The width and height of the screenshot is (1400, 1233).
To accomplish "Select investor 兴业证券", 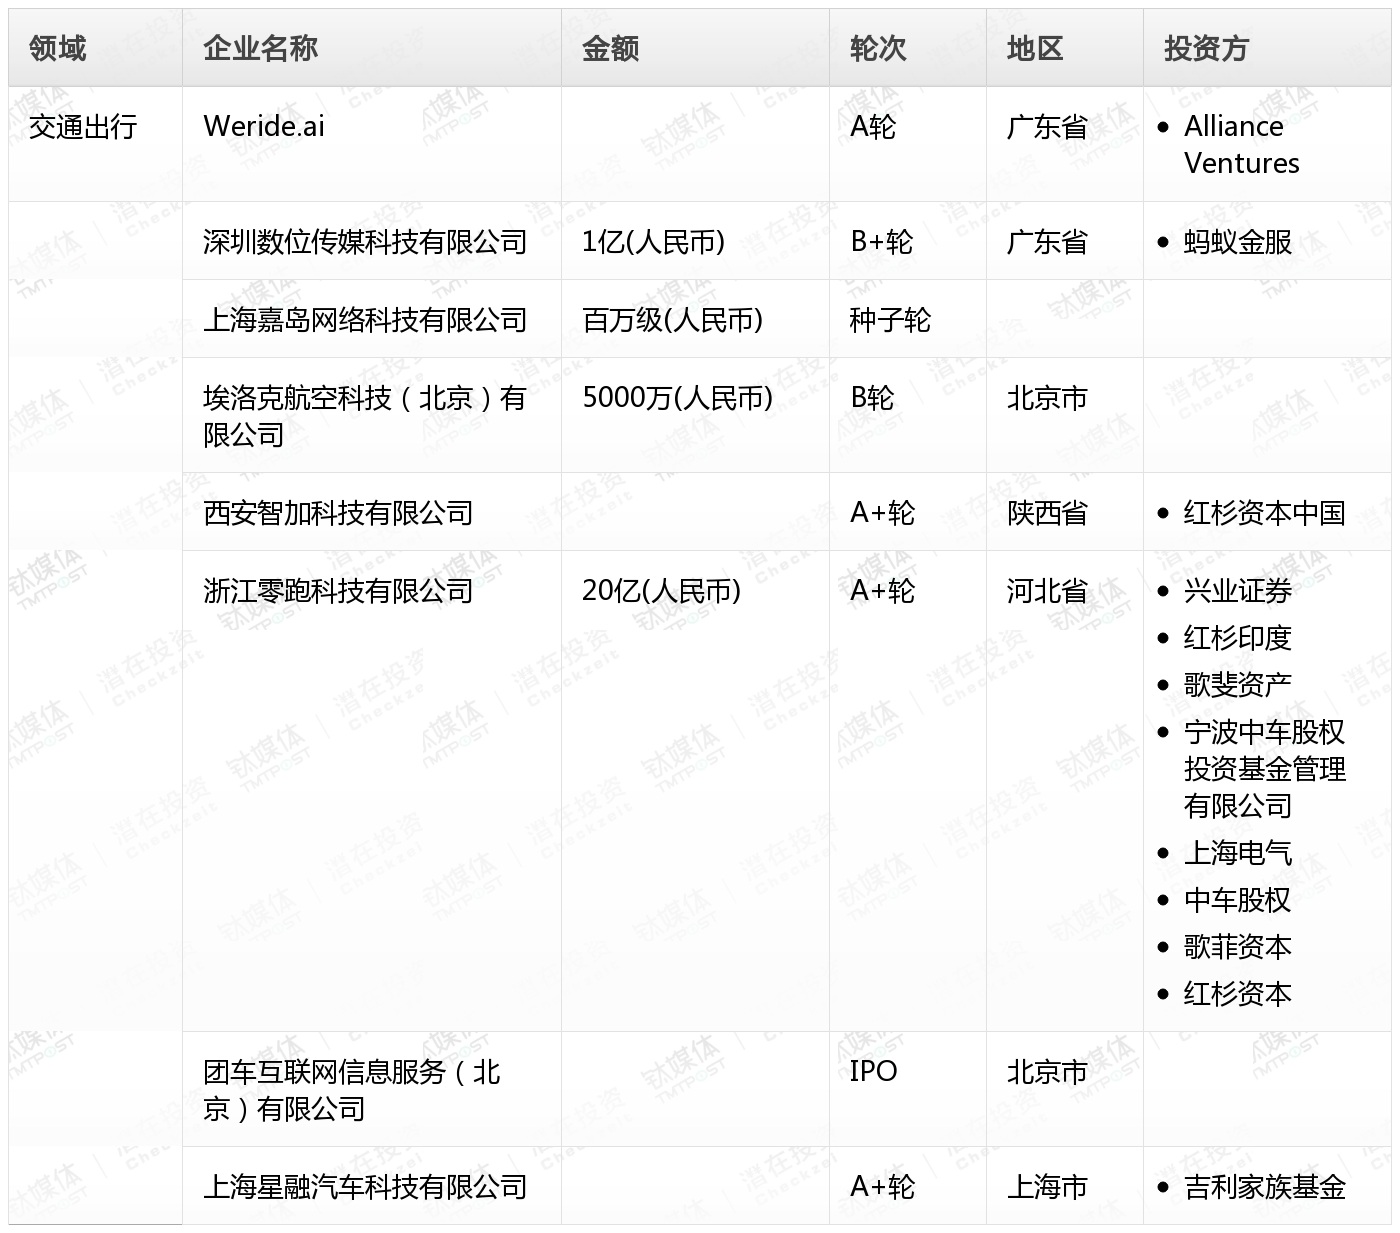I will [1238, 591].
